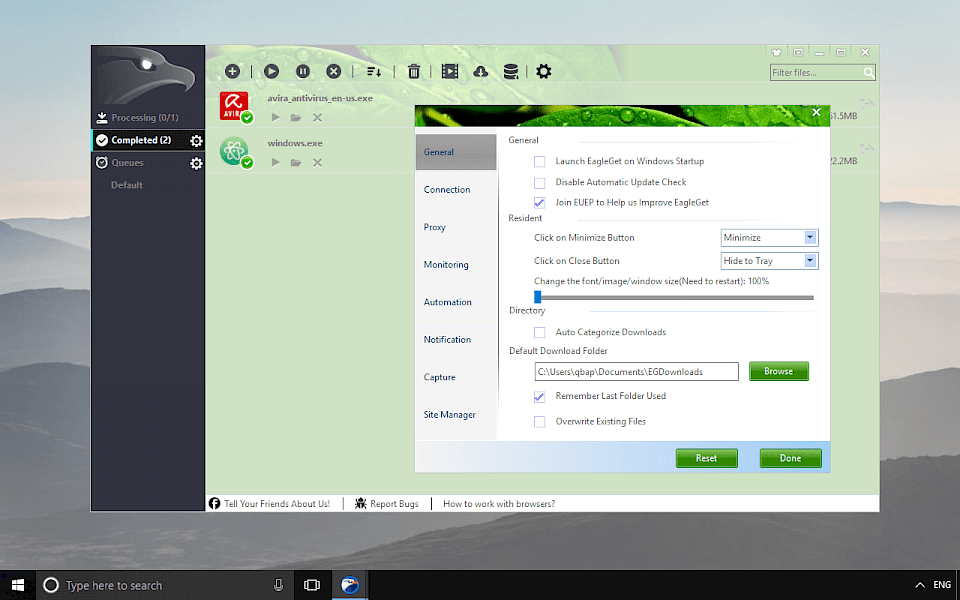Click the EagleGet icon in the taskbar
The image size is (960, 600).
350,585
